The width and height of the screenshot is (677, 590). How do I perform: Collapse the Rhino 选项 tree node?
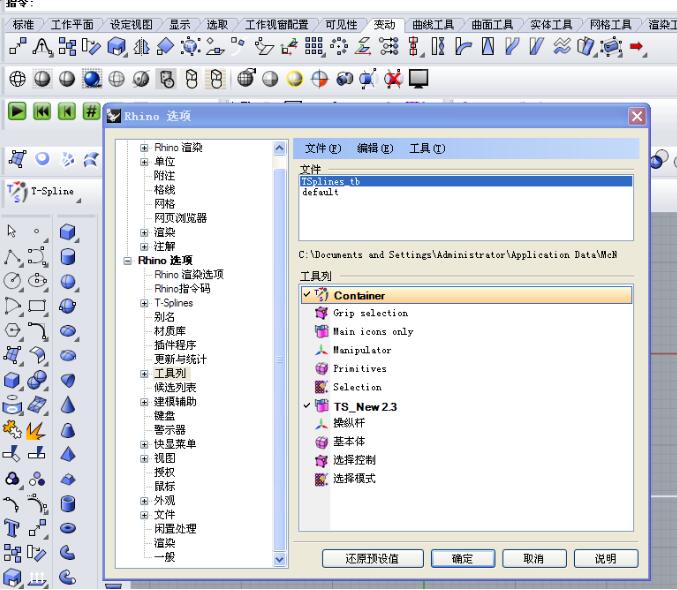(128, 260)
